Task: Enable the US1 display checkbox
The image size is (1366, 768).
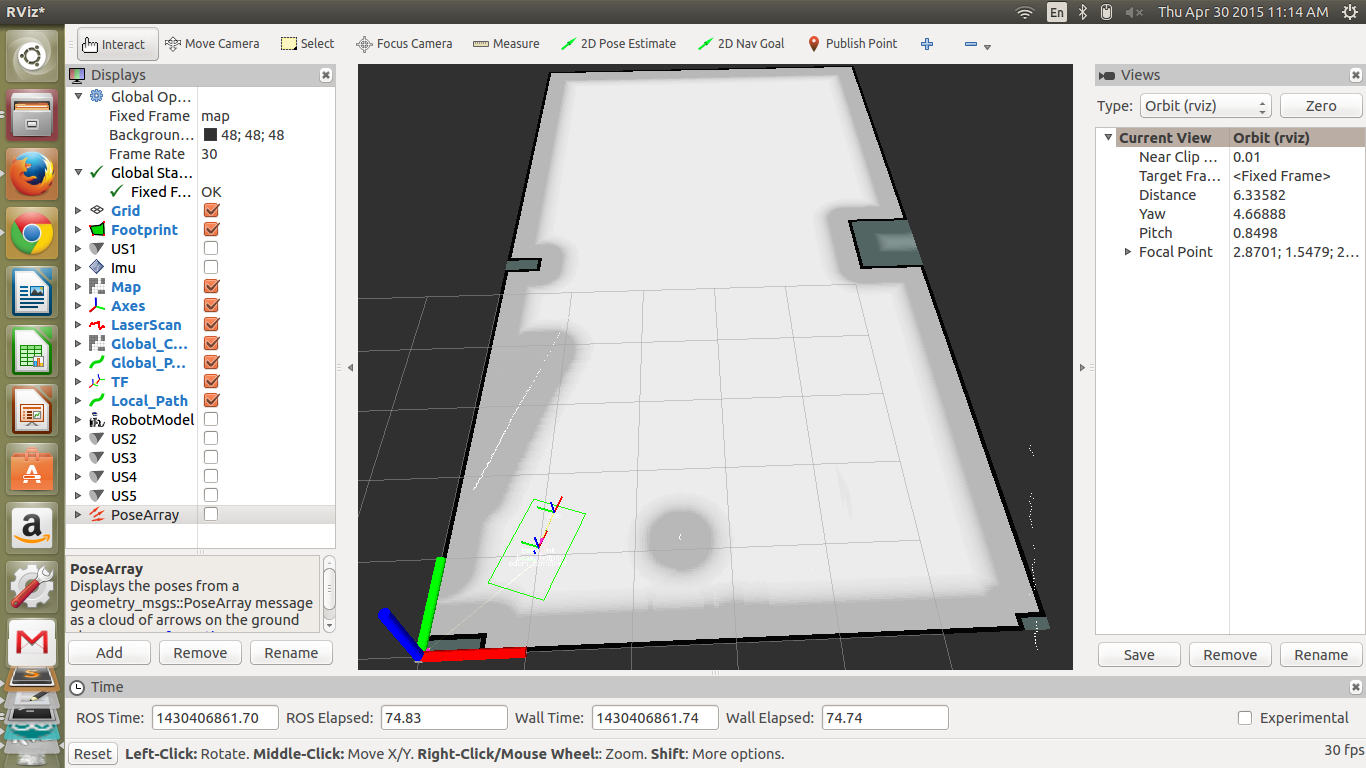Action: pos(211,249)
